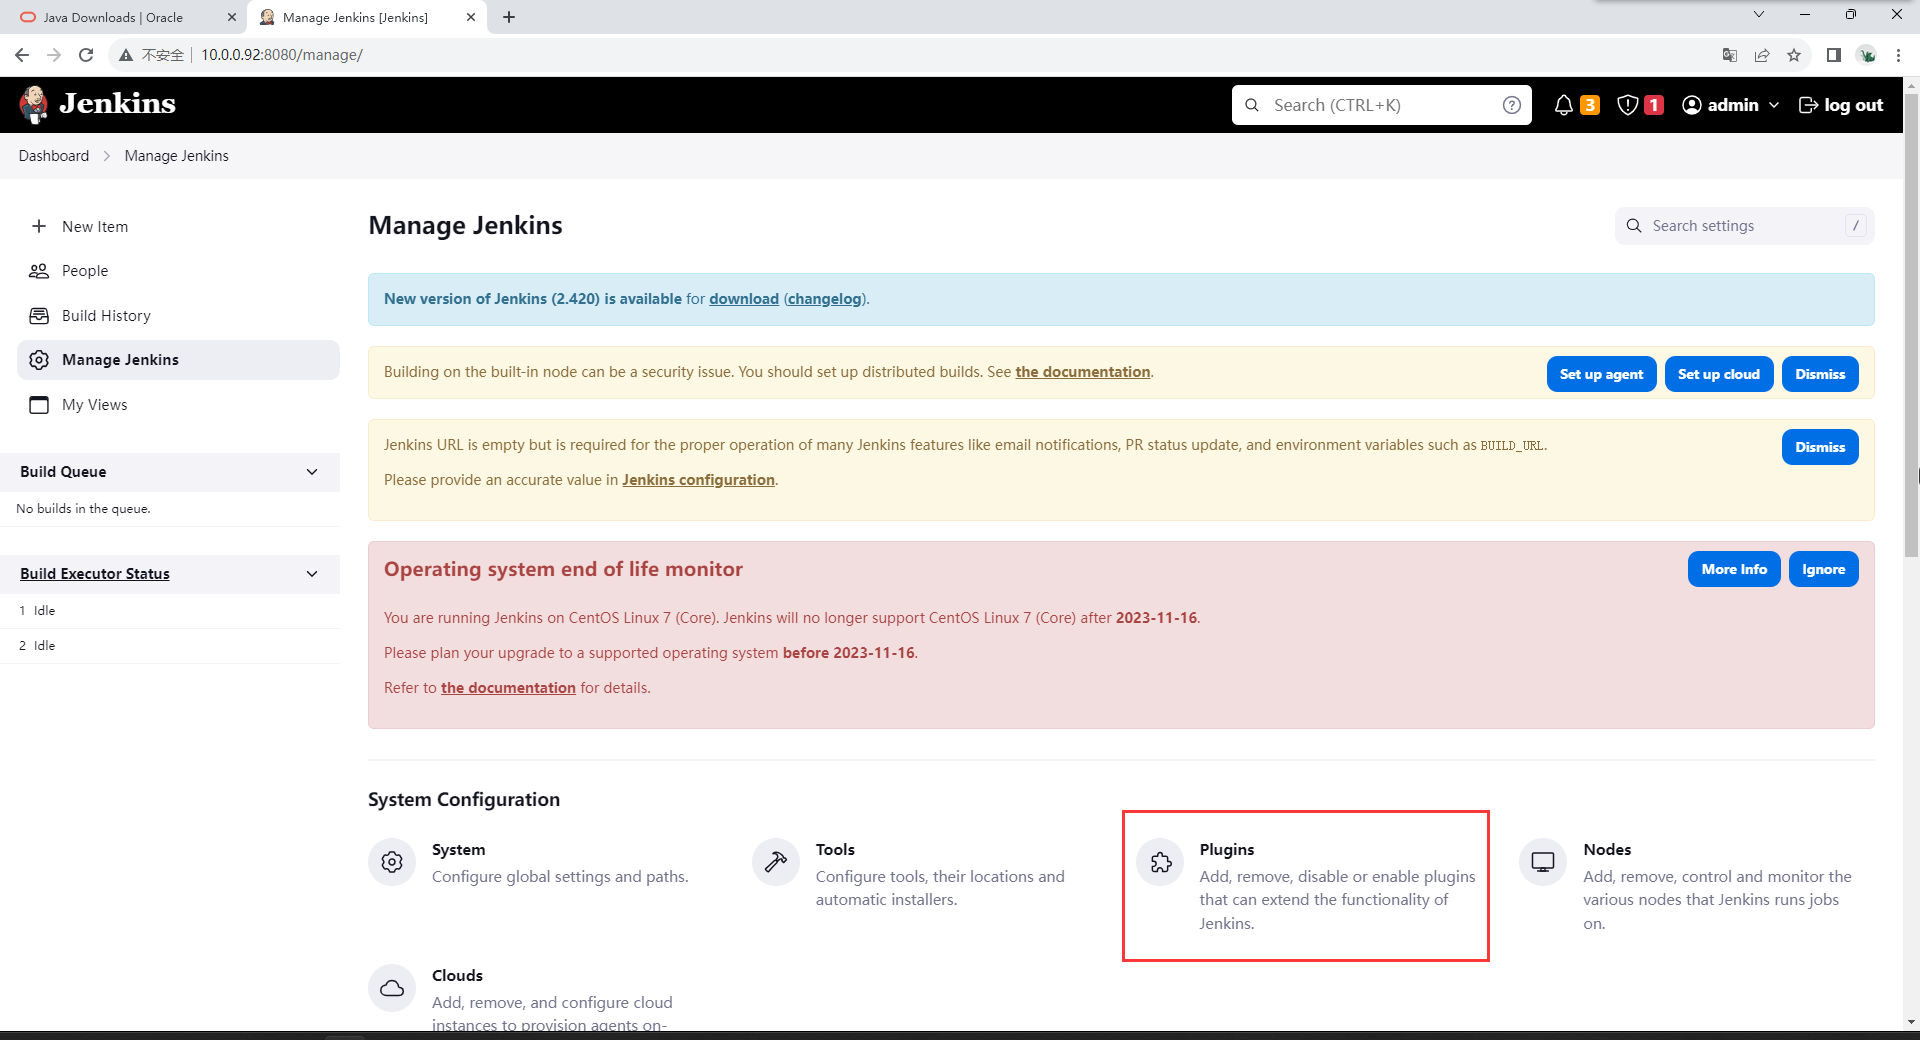Open the Plugins puzzle piece icon
The width and height of the screenshot is (1920, 1040).
click(x=1160, y=862)
